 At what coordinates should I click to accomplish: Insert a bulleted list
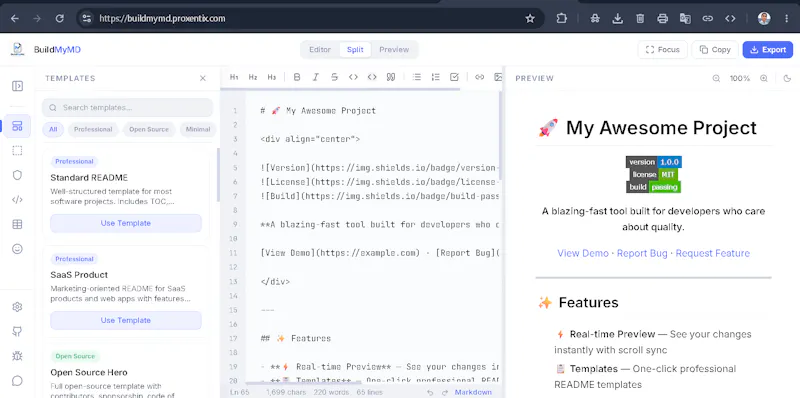(417, 77)
